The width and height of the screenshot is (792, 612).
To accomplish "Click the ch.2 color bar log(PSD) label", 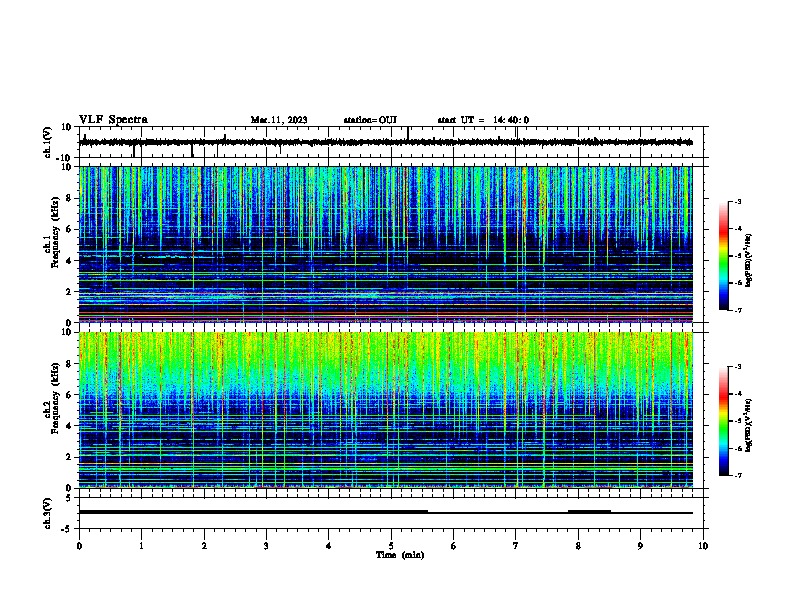I will coord(748,425).
